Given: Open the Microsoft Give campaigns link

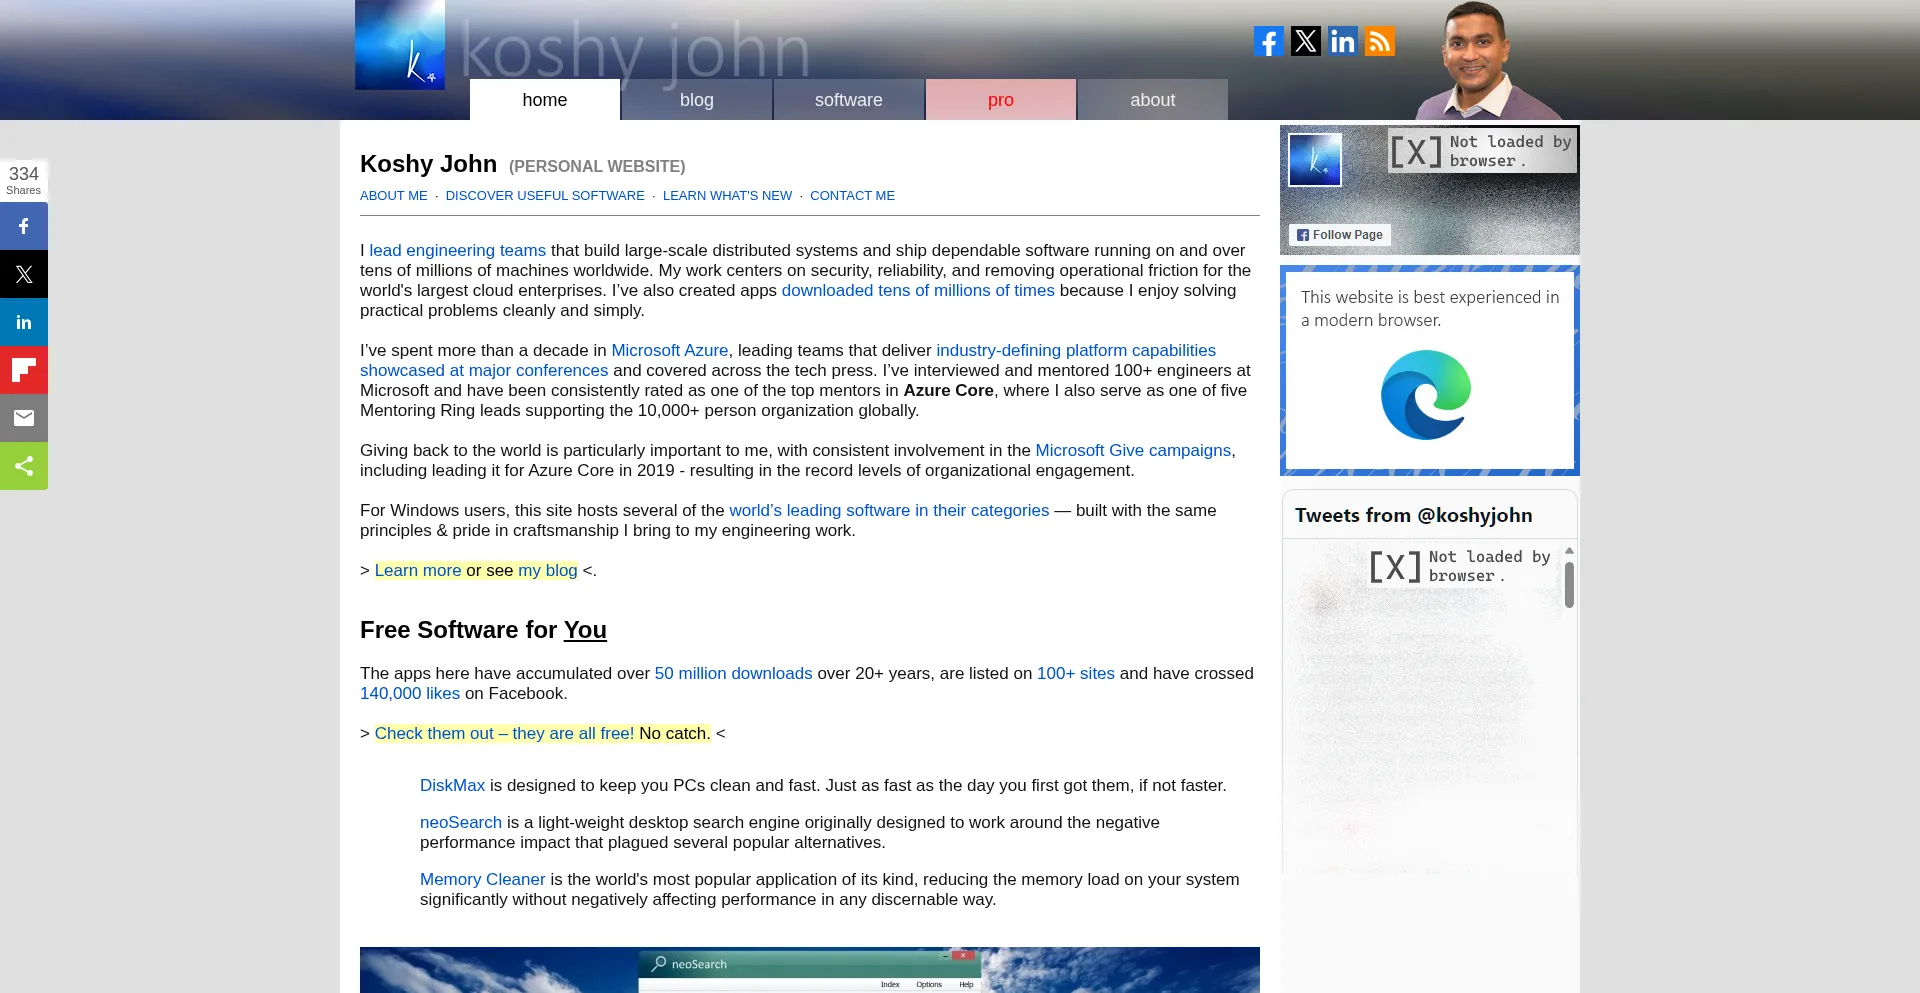Looking at the screenshot, I should (1133, 451).
